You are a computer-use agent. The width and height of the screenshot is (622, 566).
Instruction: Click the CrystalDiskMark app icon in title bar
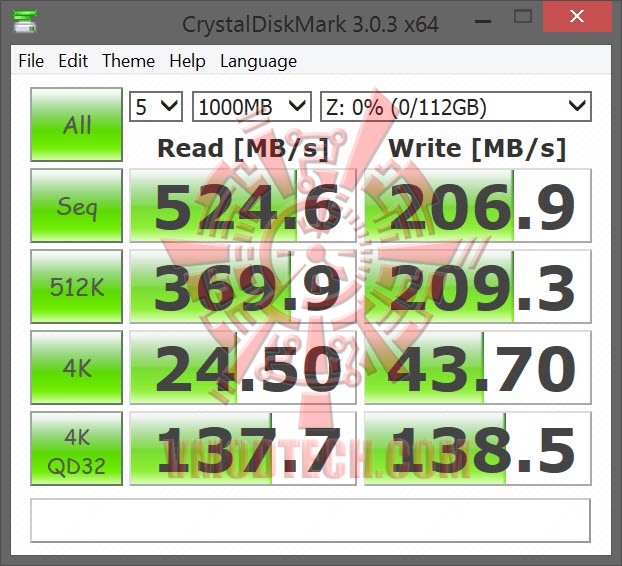25,21
